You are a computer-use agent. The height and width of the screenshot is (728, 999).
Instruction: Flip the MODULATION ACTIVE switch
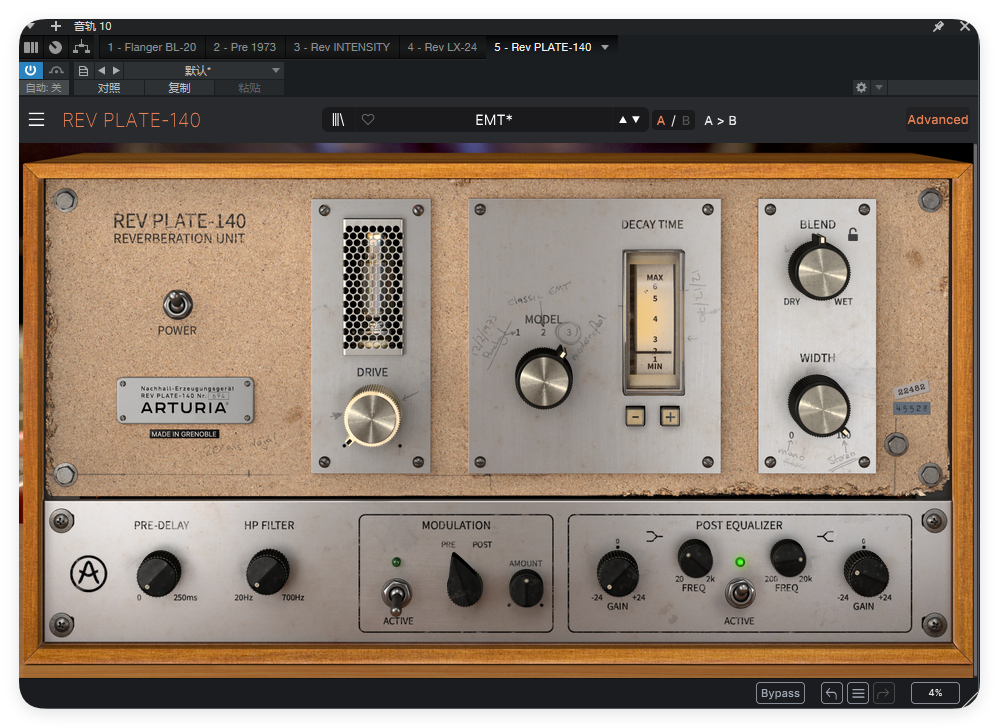(x=397, y=596)
